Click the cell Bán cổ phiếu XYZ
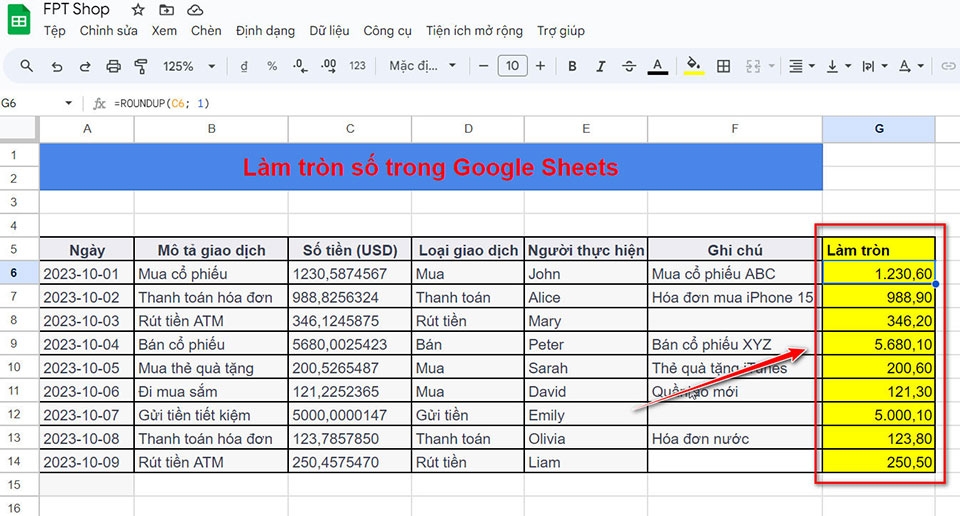This screenshot has width=960, height=516. (735, 344)
